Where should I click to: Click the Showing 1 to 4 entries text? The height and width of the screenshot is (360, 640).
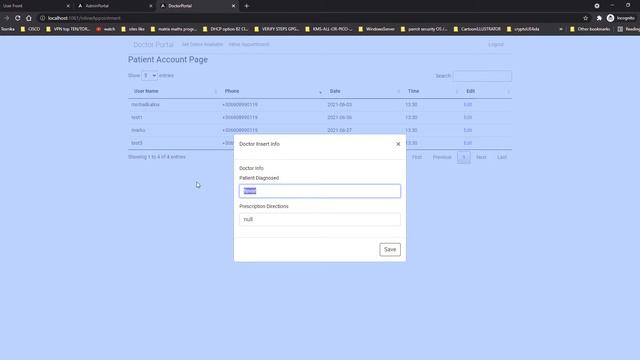[157, 157]
